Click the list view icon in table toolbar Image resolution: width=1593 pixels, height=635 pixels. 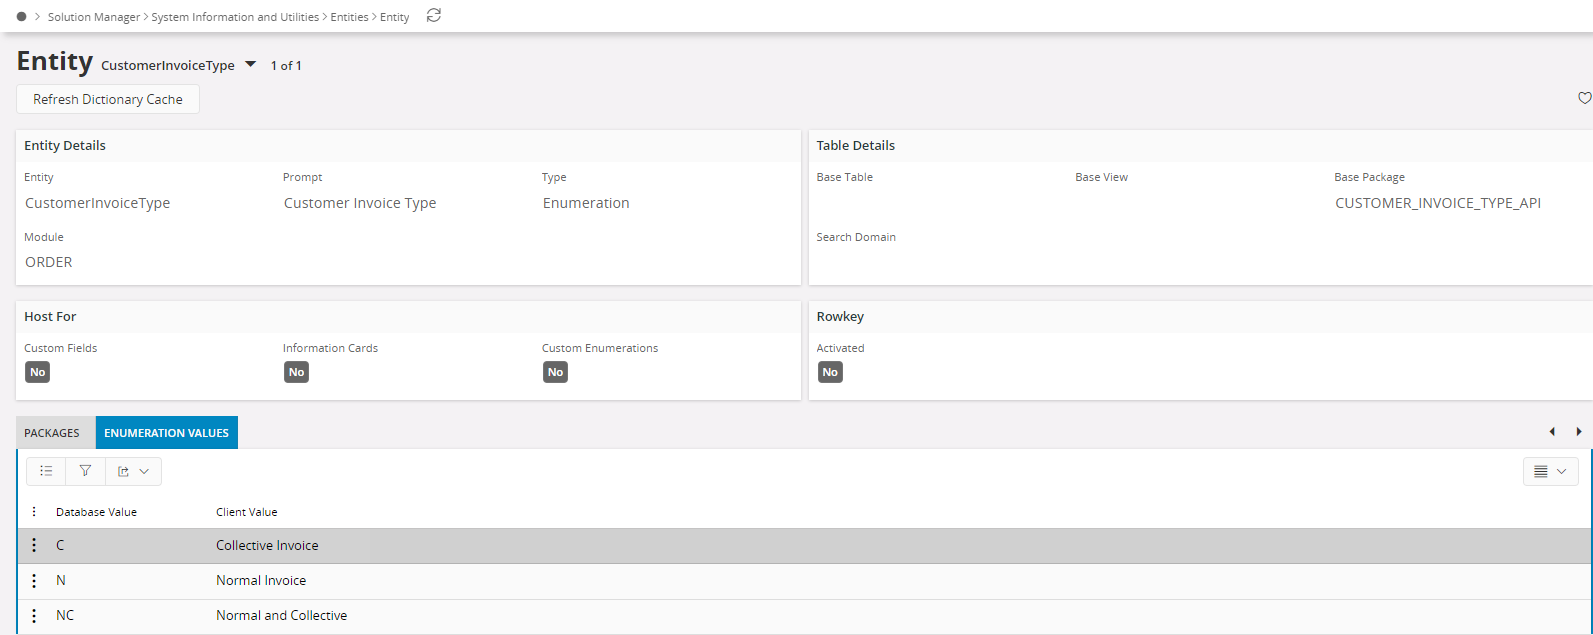coord(46,471)
